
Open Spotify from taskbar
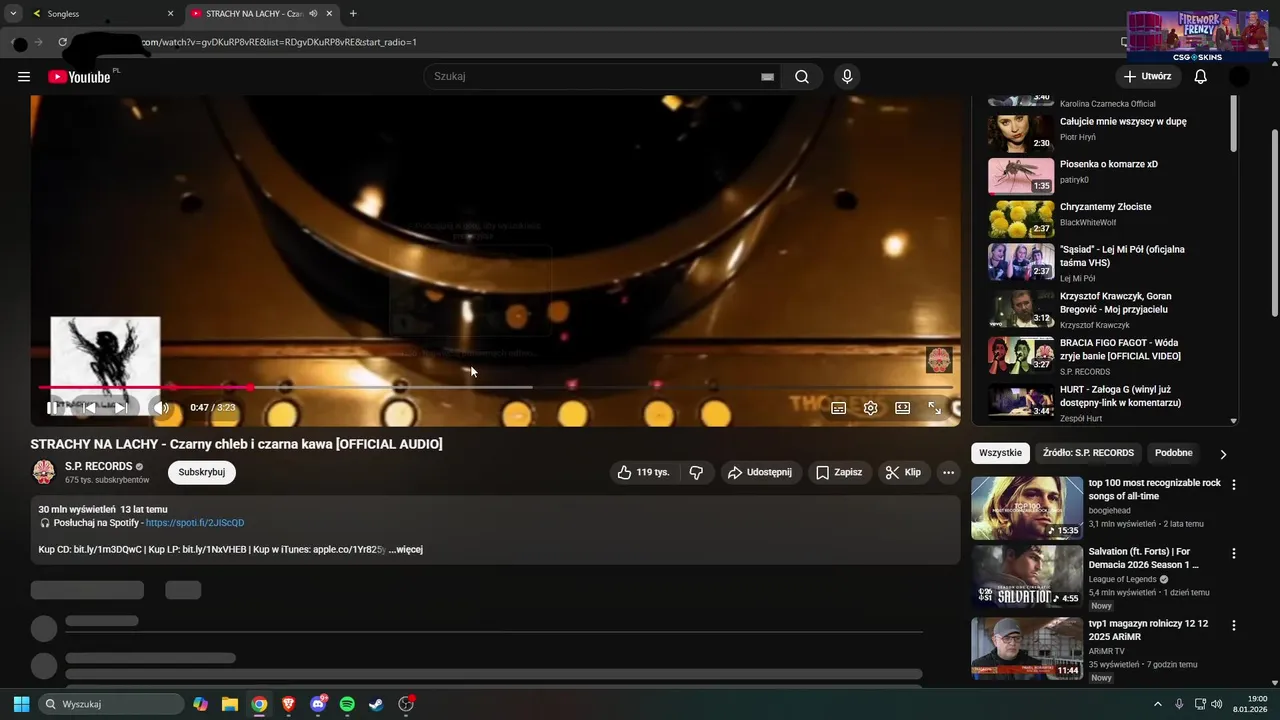(347, 704)
